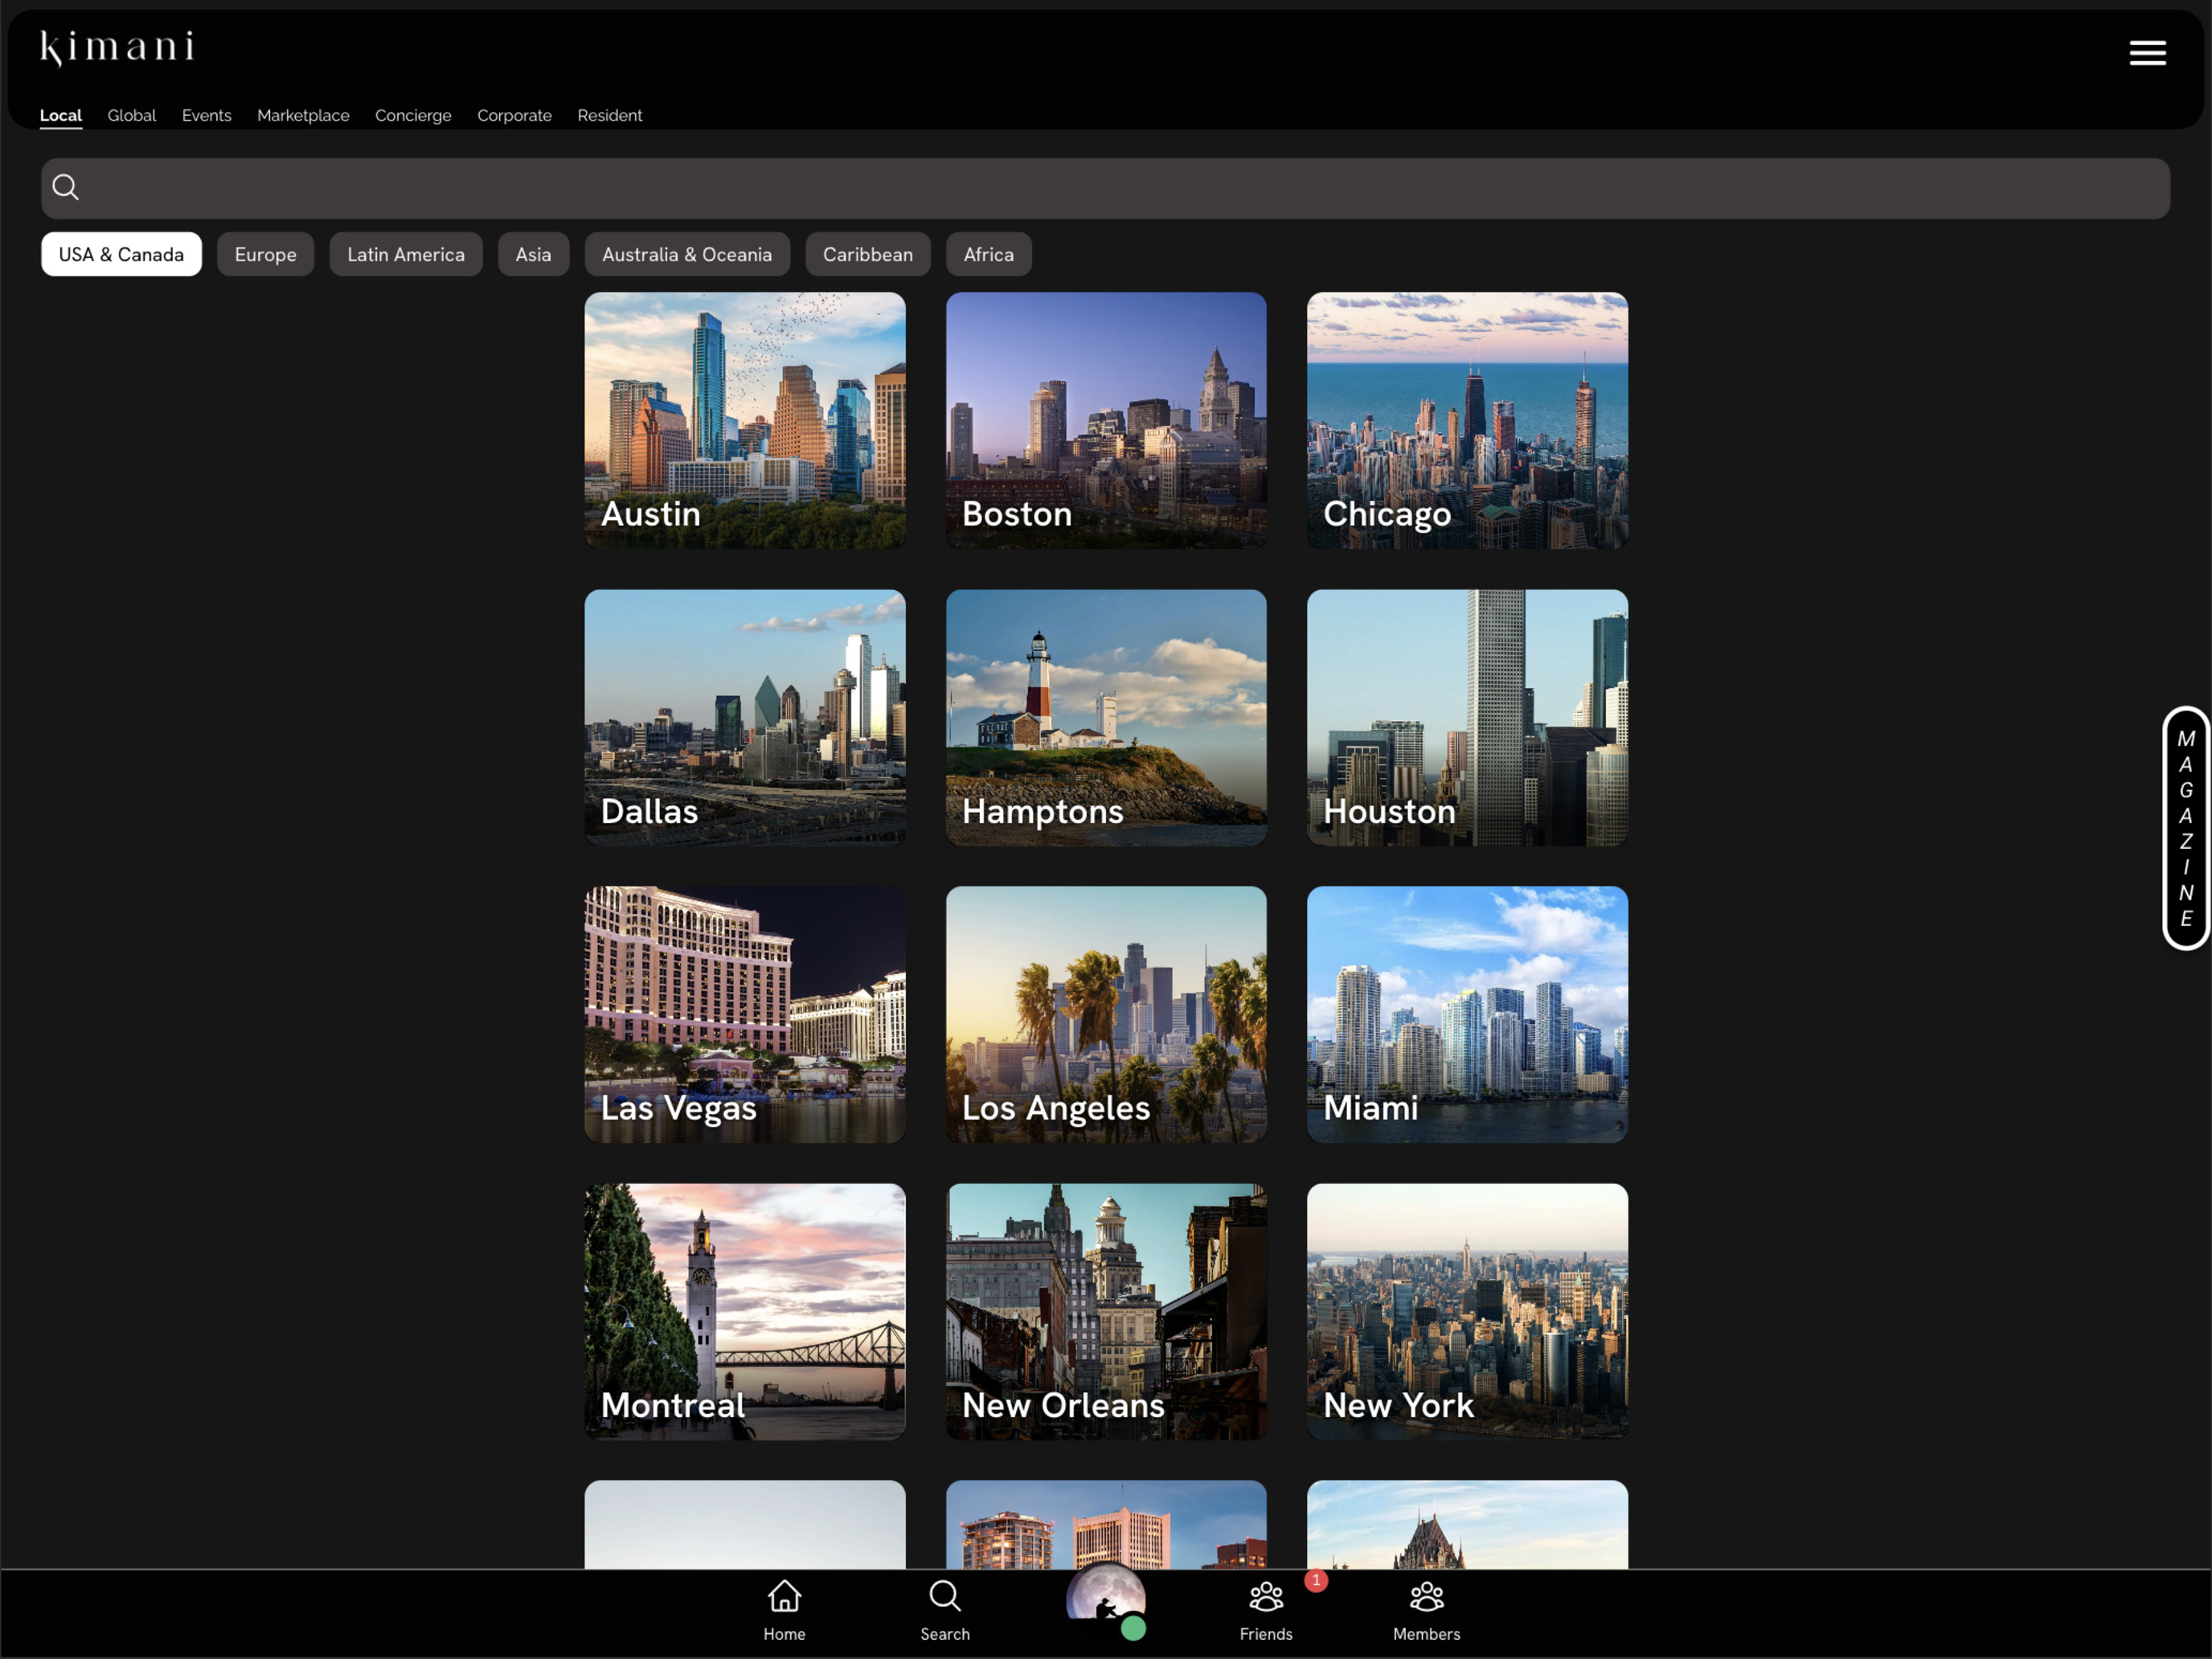
Task: Open the New York city card
Action: pyautogui.click(x=1467, y=1311)
